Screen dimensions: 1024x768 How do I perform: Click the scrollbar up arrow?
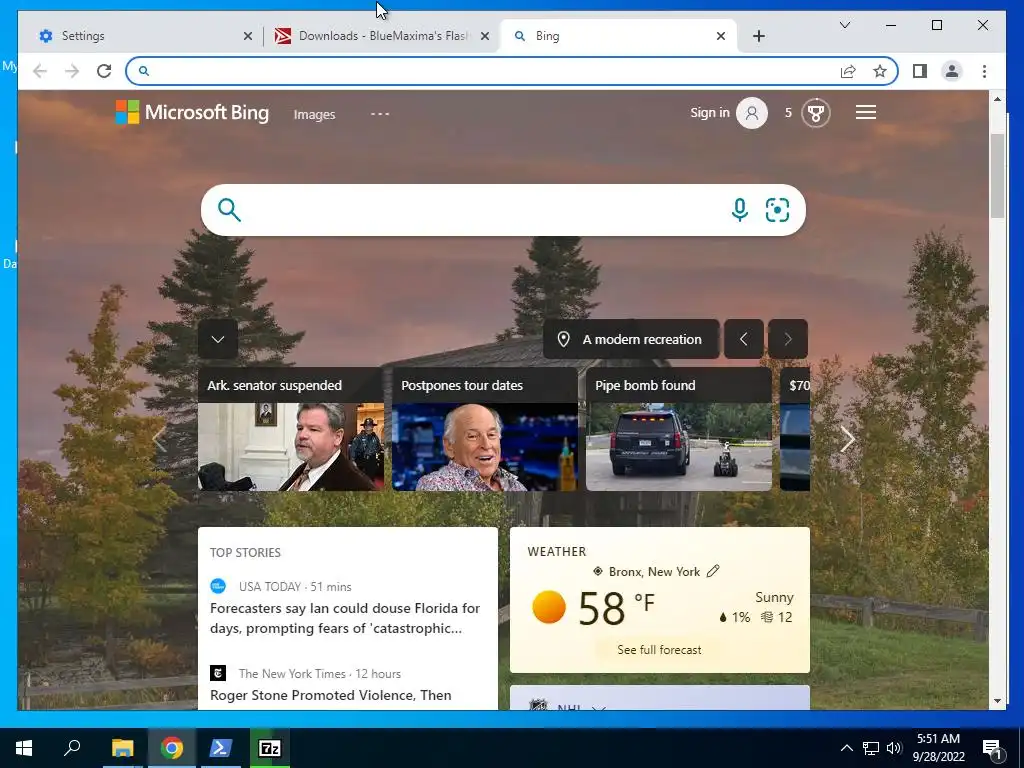pos(997,99)
